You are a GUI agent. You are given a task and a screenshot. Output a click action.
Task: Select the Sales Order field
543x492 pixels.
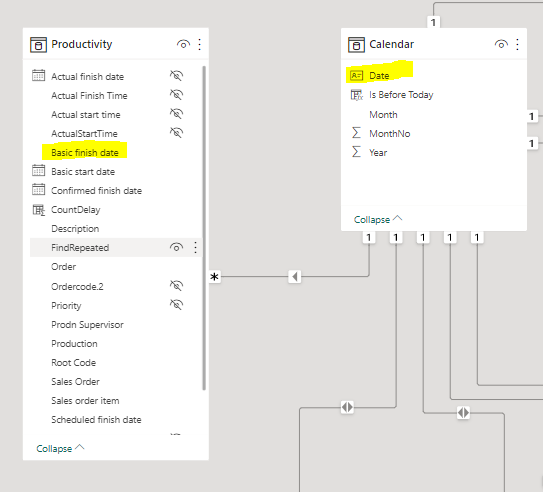tap(75, 382)
